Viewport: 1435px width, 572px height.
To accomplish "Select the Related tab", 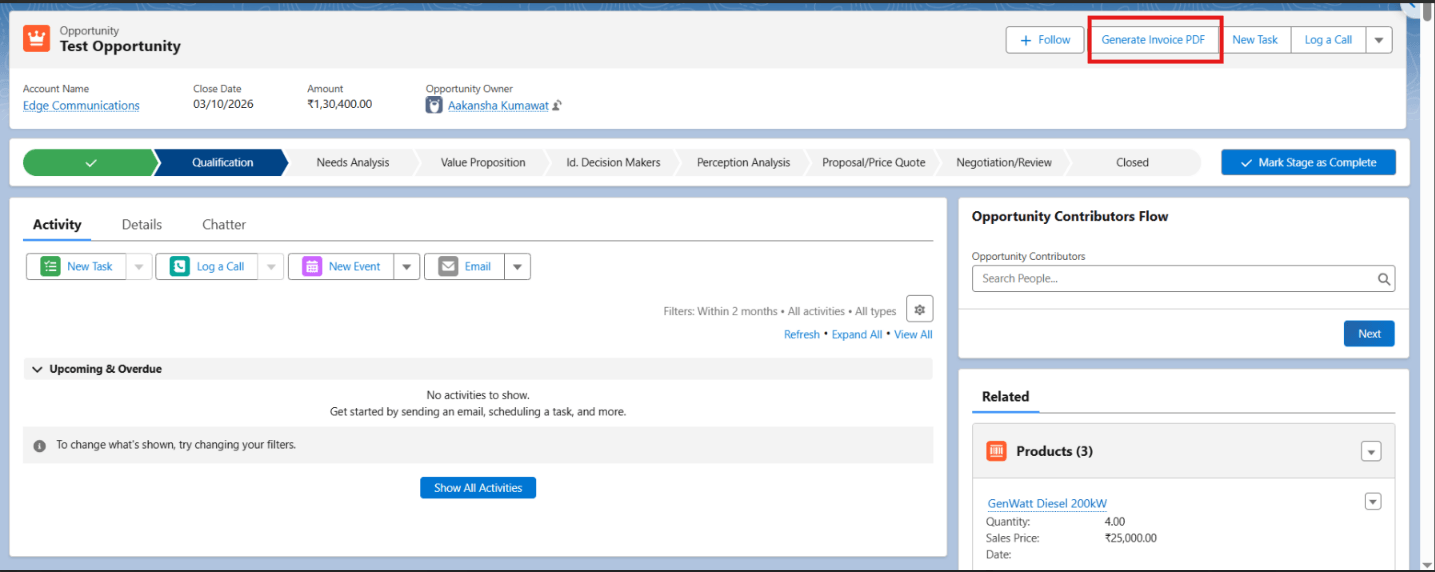I will coord(1005,397).
